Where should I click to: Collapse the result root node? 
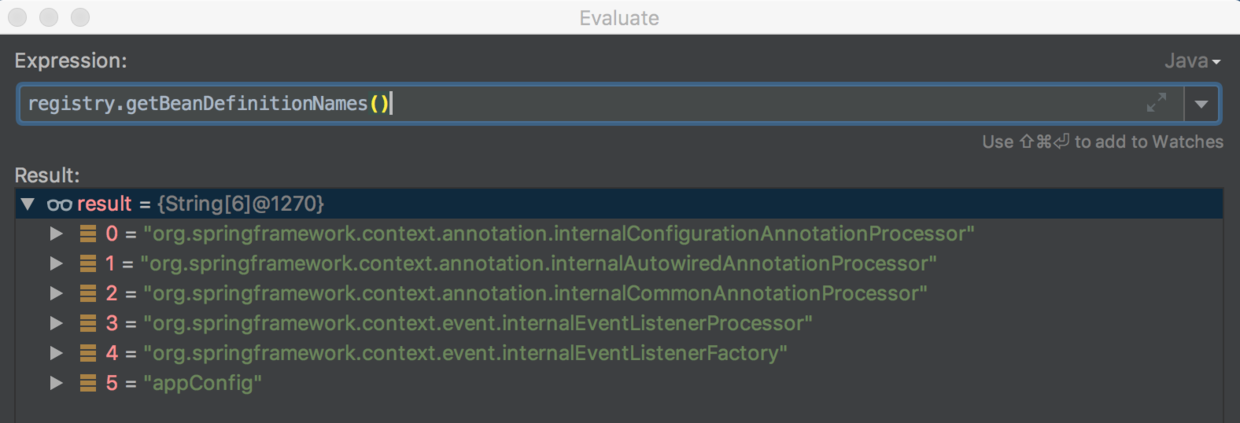(x=28, y=204)
